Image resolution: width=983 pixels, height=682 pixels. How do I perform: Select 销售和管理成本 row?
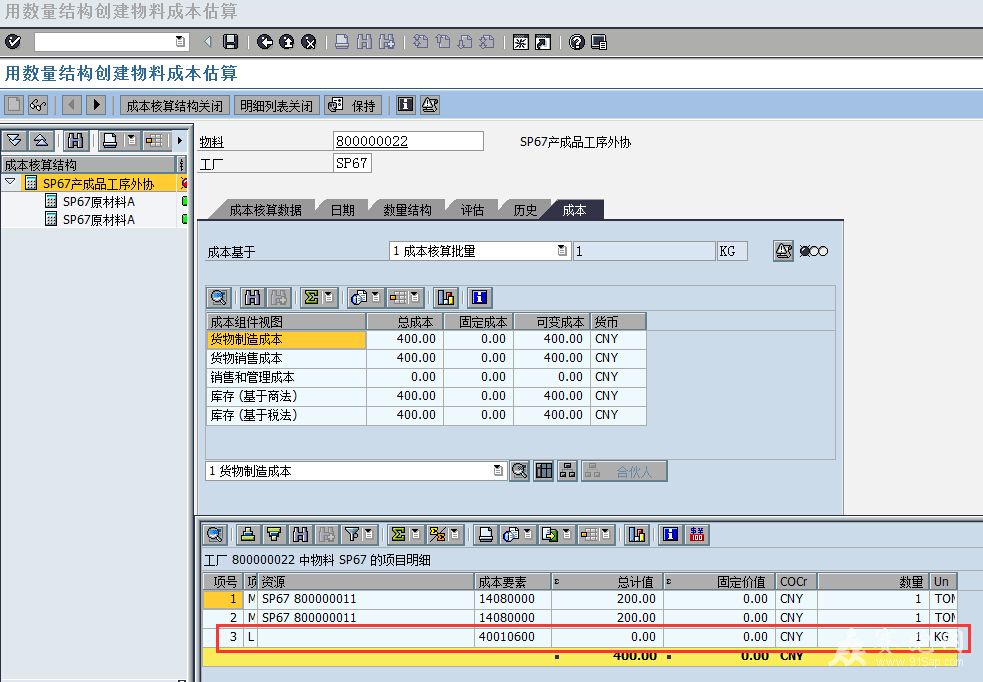[x=426, y=377]
